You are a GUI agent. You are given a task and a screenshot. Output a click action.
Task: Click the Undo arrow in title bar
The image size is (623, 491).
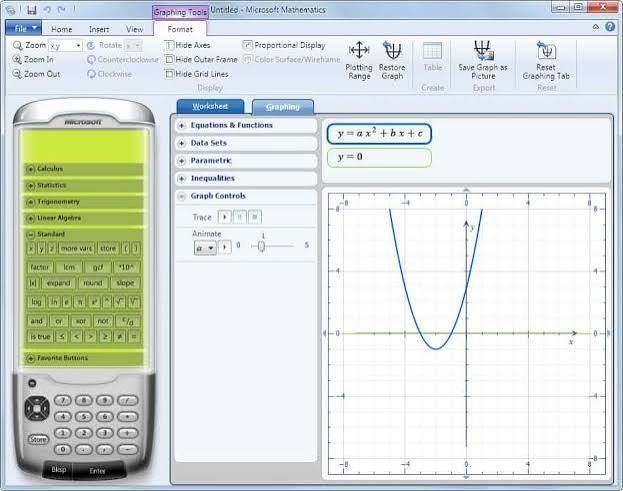tap(47, 10)
